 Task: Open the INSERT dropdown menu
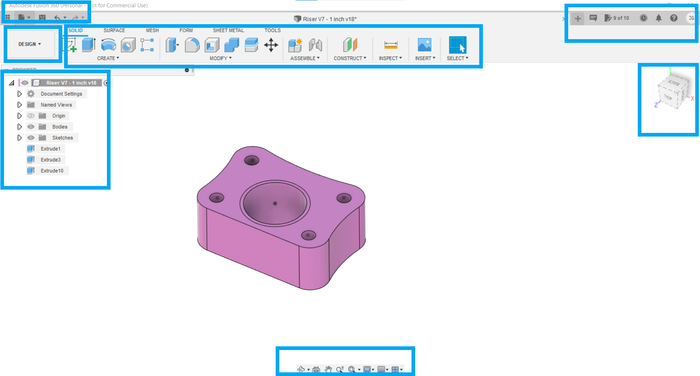(425, 58)
